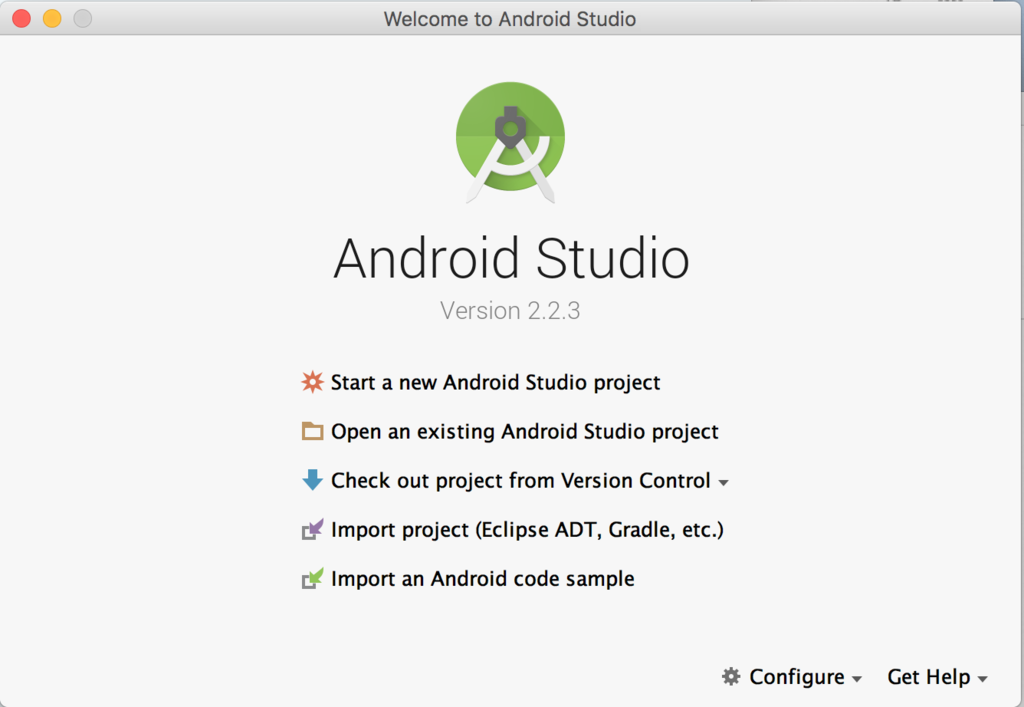Start a new Android Studio project
This screenshot has height=707, width=1024.
point(495,382)
